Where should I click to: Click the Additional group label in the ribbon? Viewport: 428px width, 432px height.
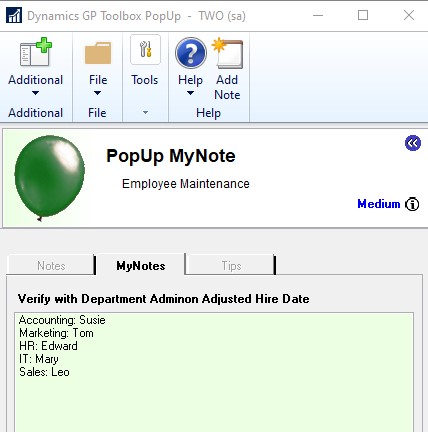point(35,113)
